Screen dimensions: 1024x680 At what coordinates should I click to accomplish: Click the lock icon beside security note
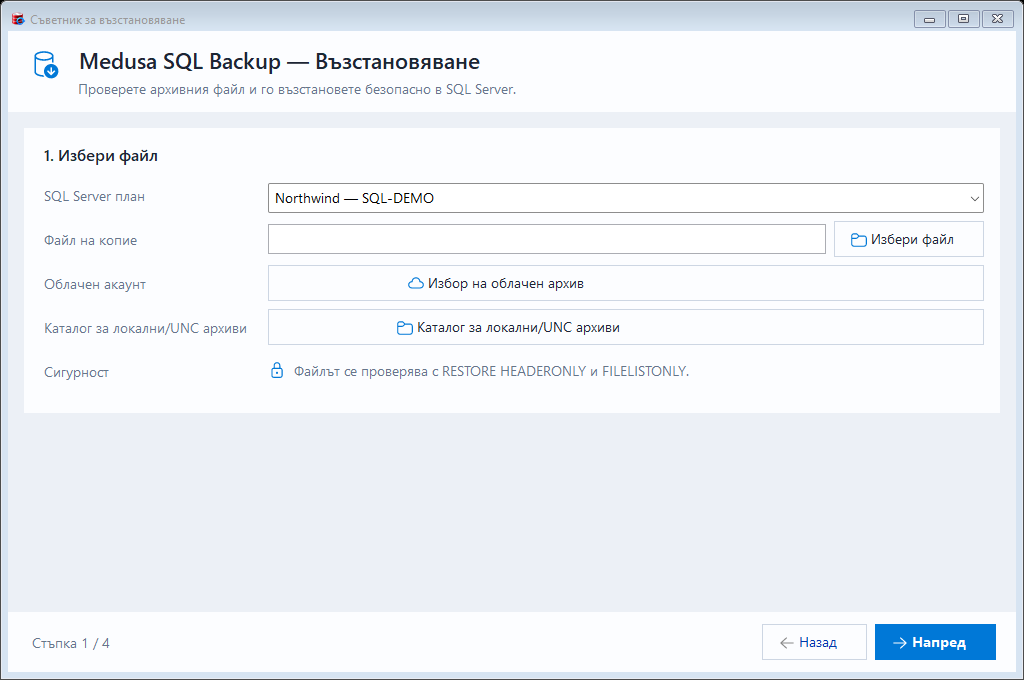coord(277,371)
